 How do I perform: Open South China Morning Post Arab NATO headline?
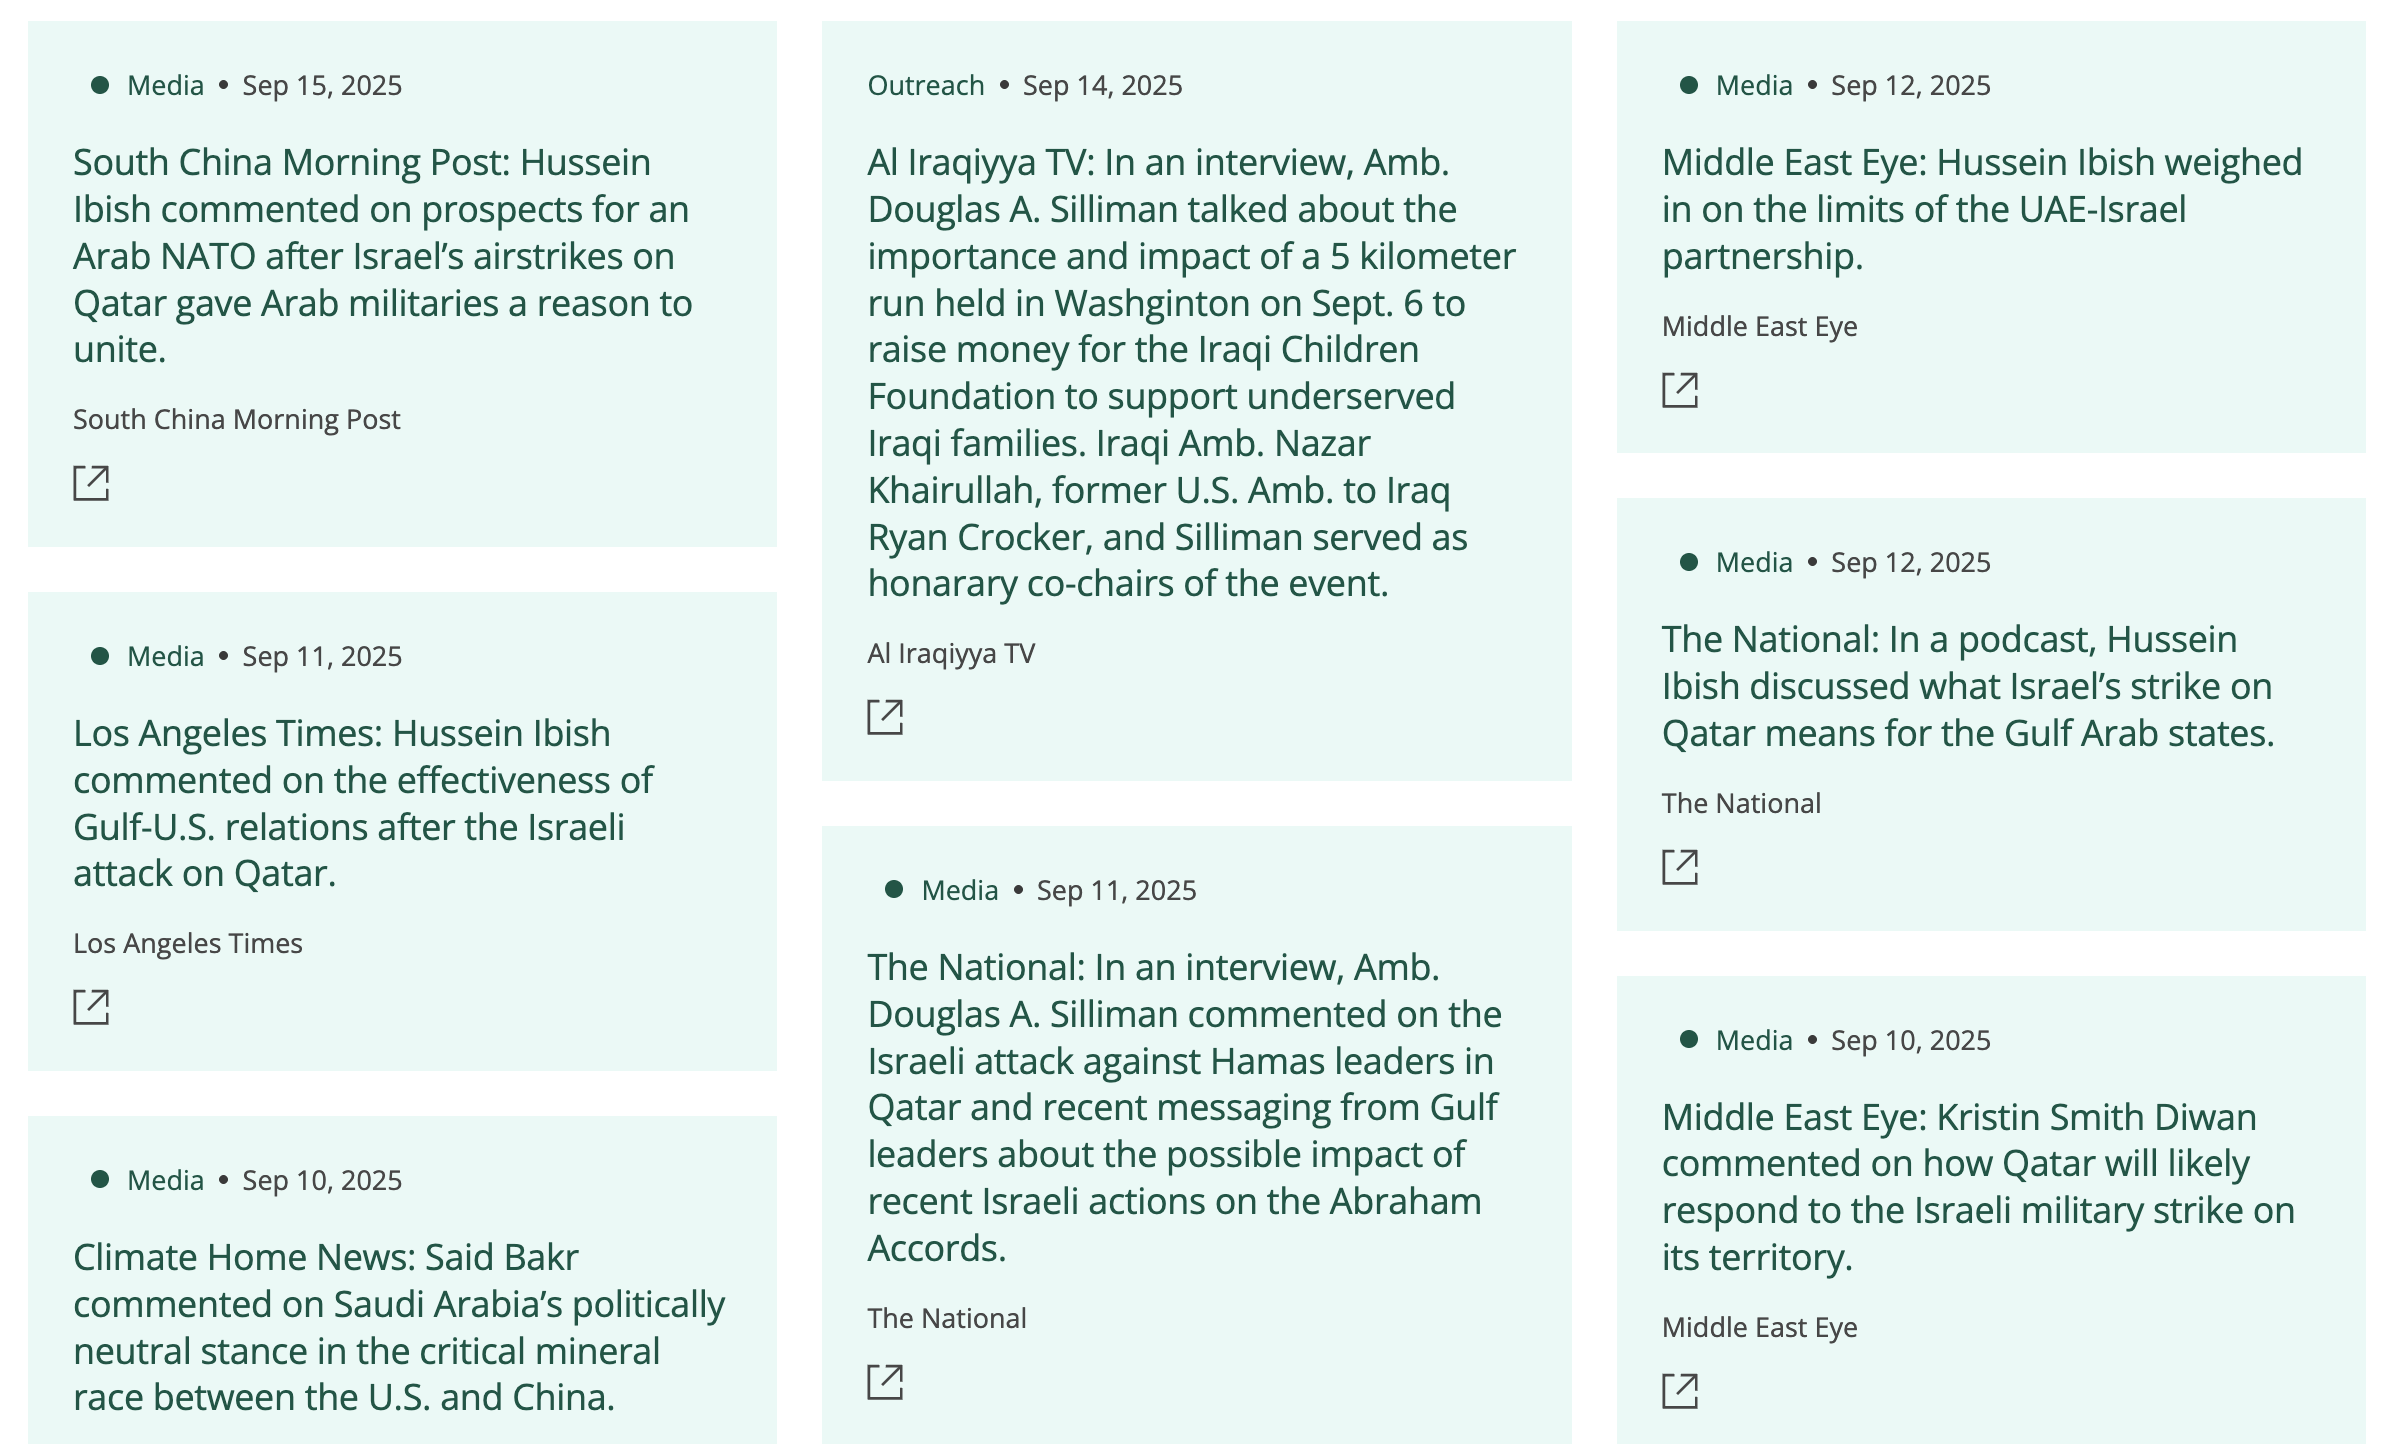click(x=382, y=256)
